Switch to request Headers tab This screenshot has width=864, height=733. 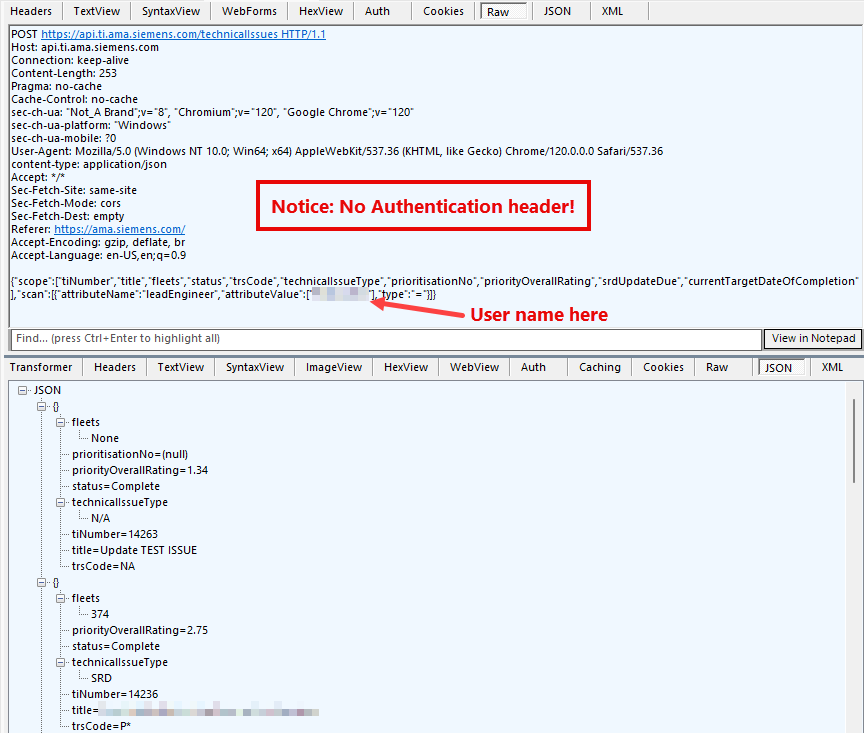pyautogui.click(x=31, y=11)
